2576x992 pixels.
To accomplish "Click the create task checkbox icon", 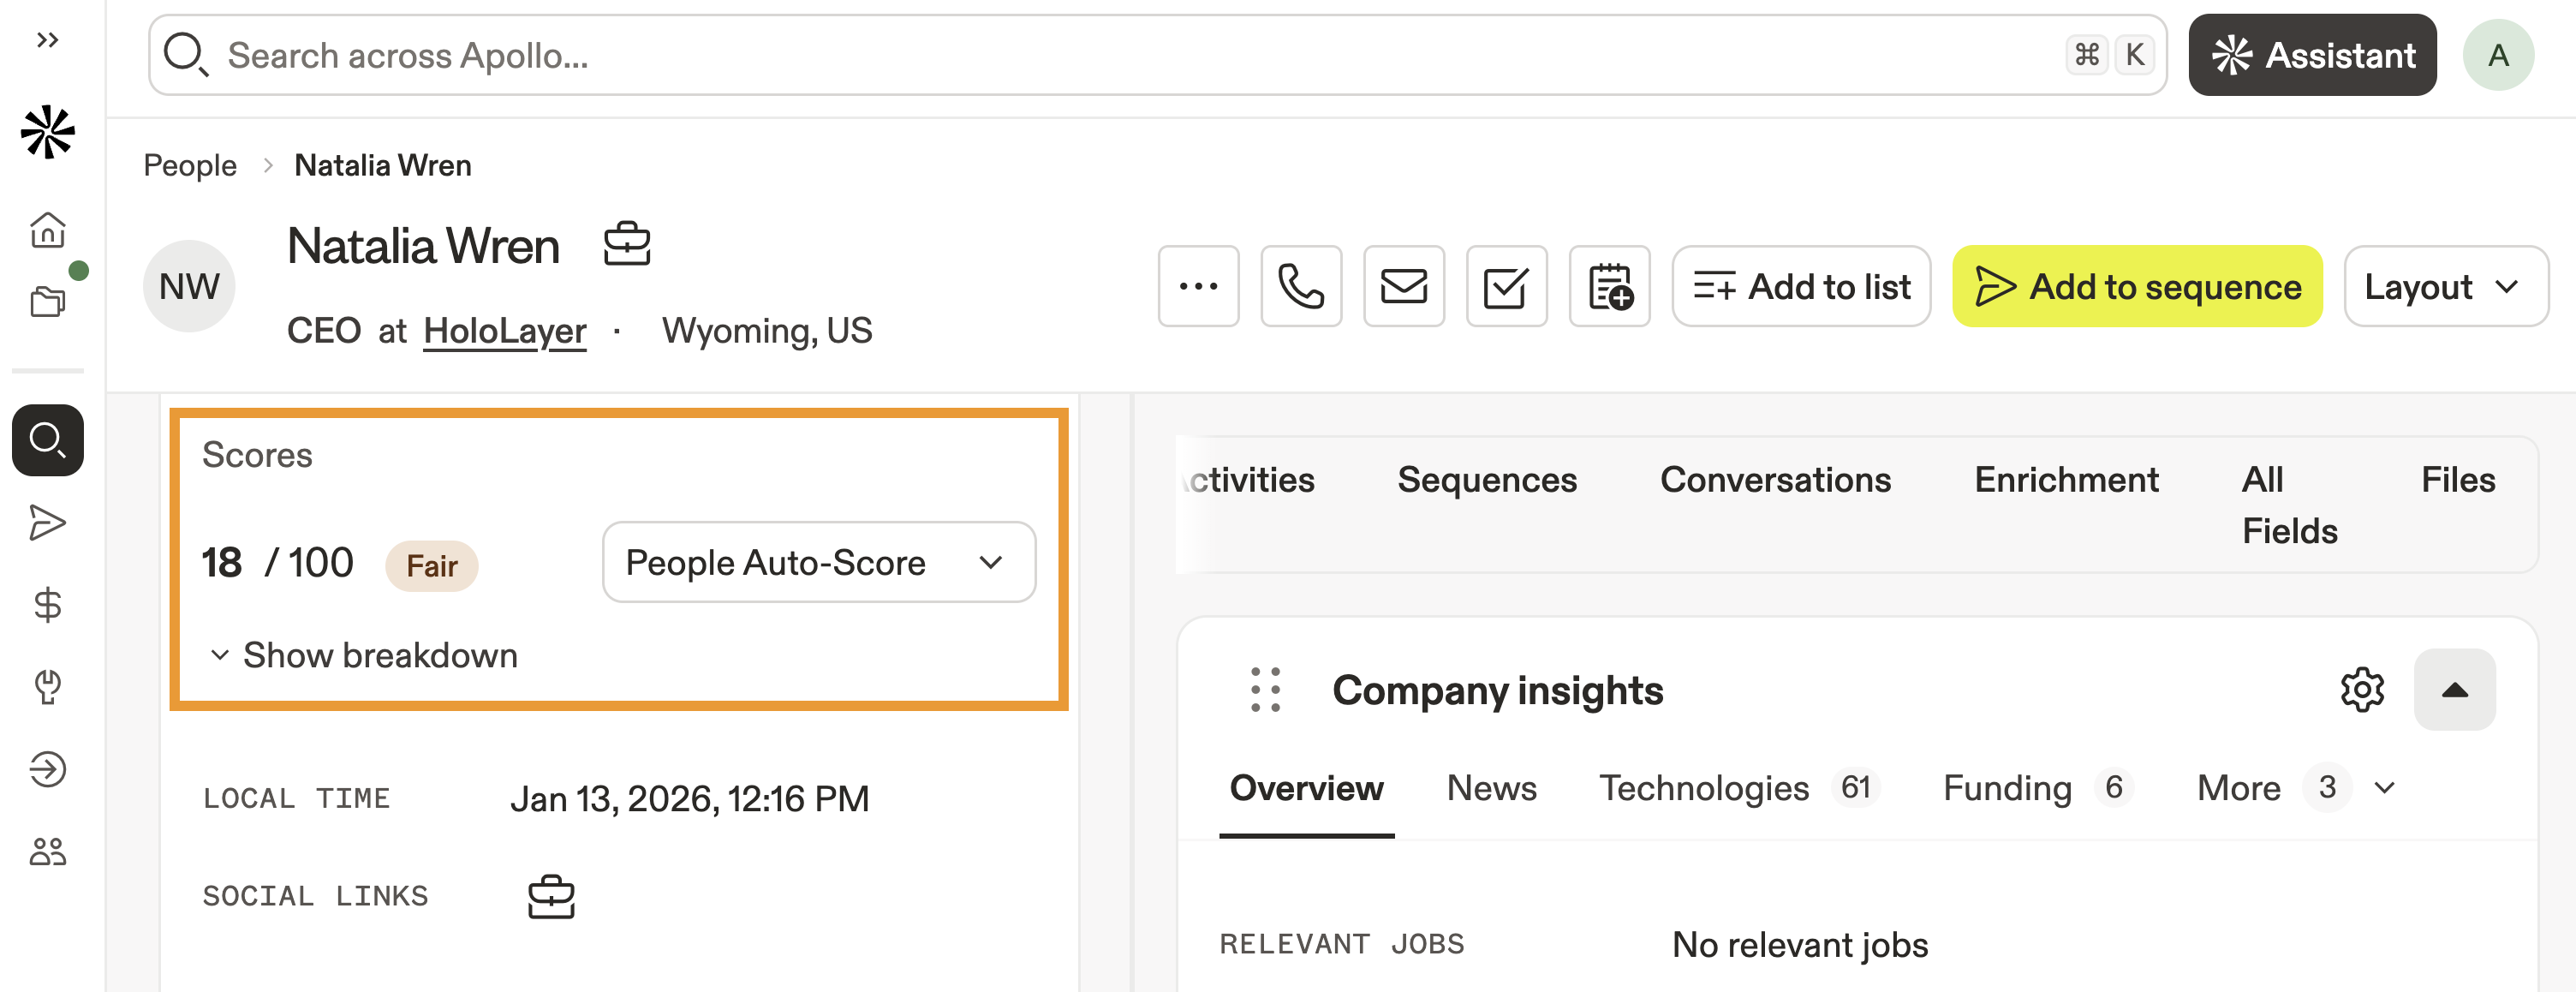I will 1505,287.
